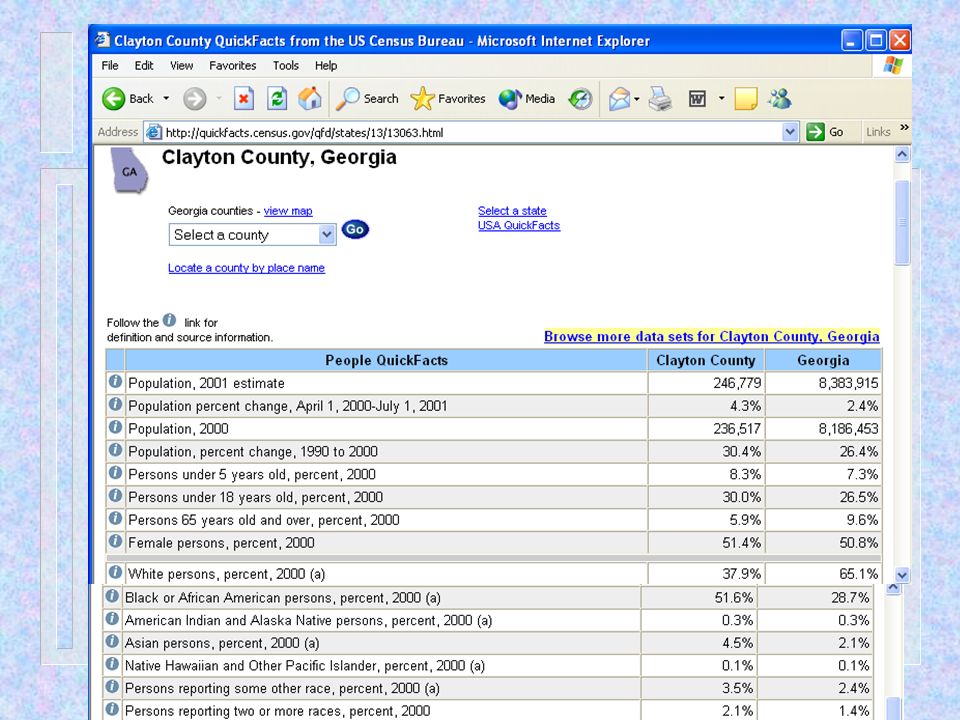This screenshot has height=720, width=960.
Task: Select the 8,383,915 Georgia population value
Action: point(849,383)
